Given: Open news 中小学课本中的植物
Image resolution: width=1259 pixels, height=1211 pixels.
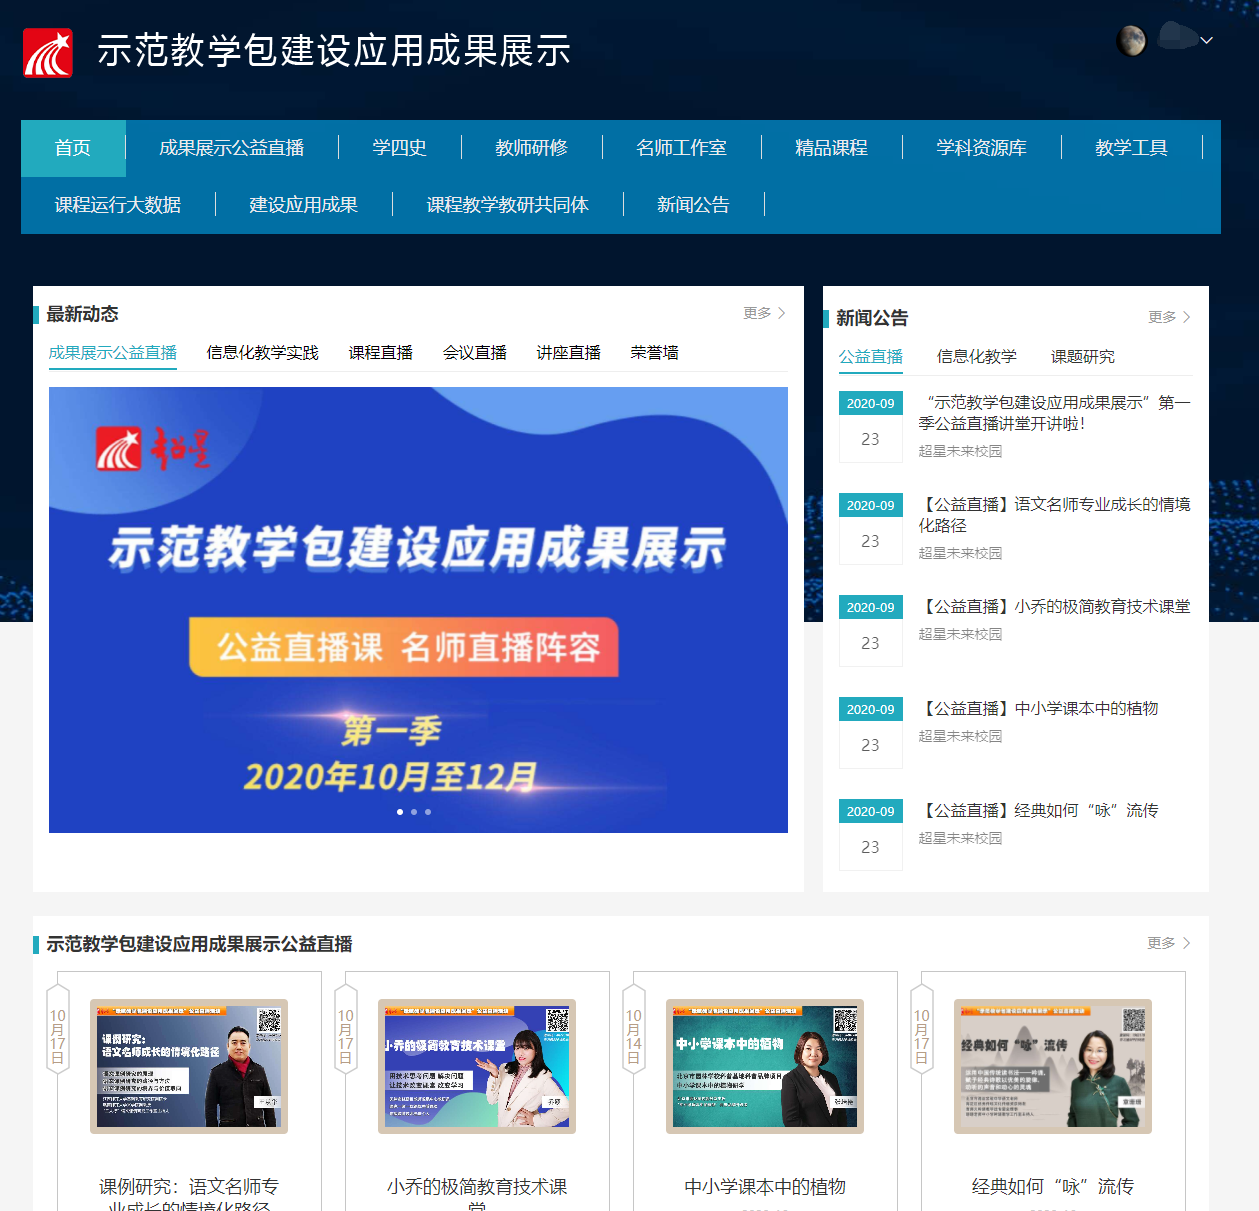Looking at the screenshot, I should 1039,709.
